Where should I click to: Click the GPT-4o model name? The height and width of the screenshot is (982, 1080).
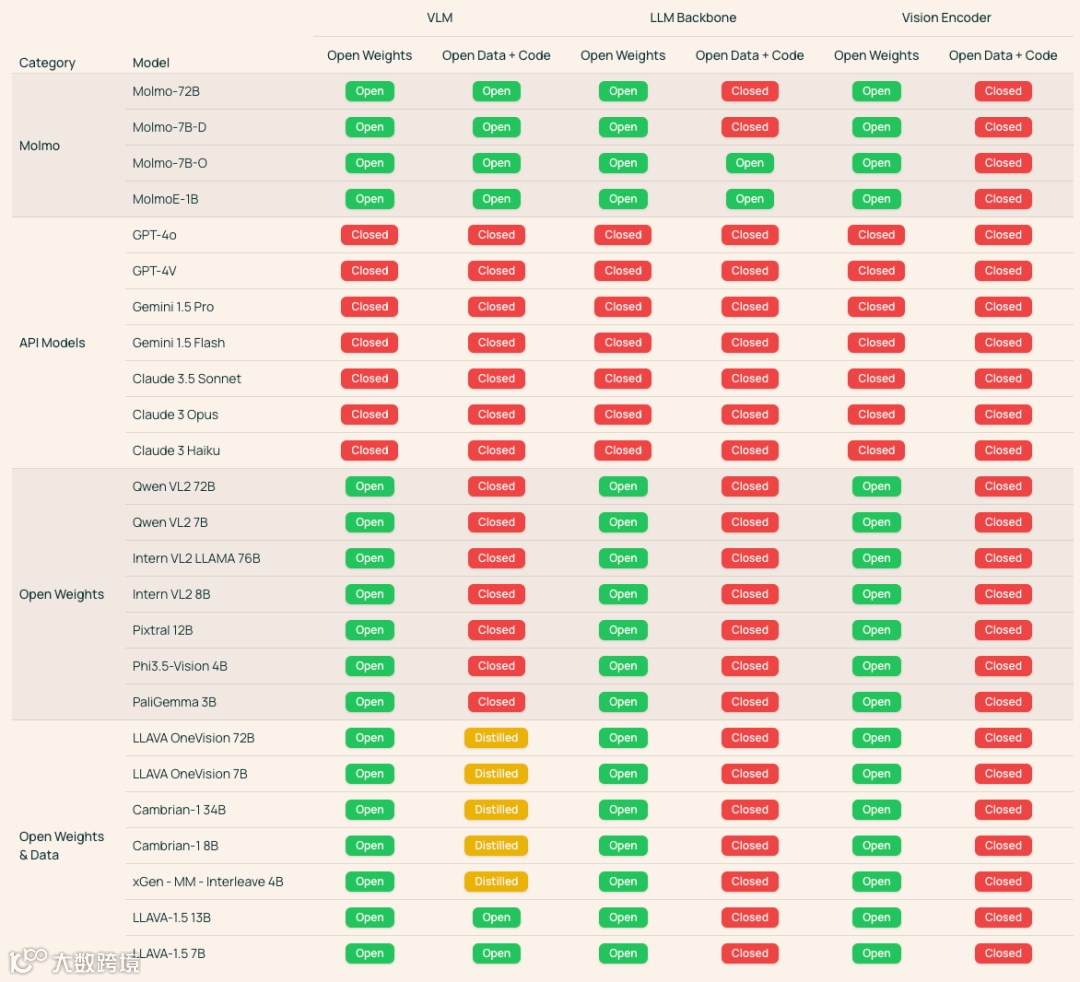click(154, 235)
